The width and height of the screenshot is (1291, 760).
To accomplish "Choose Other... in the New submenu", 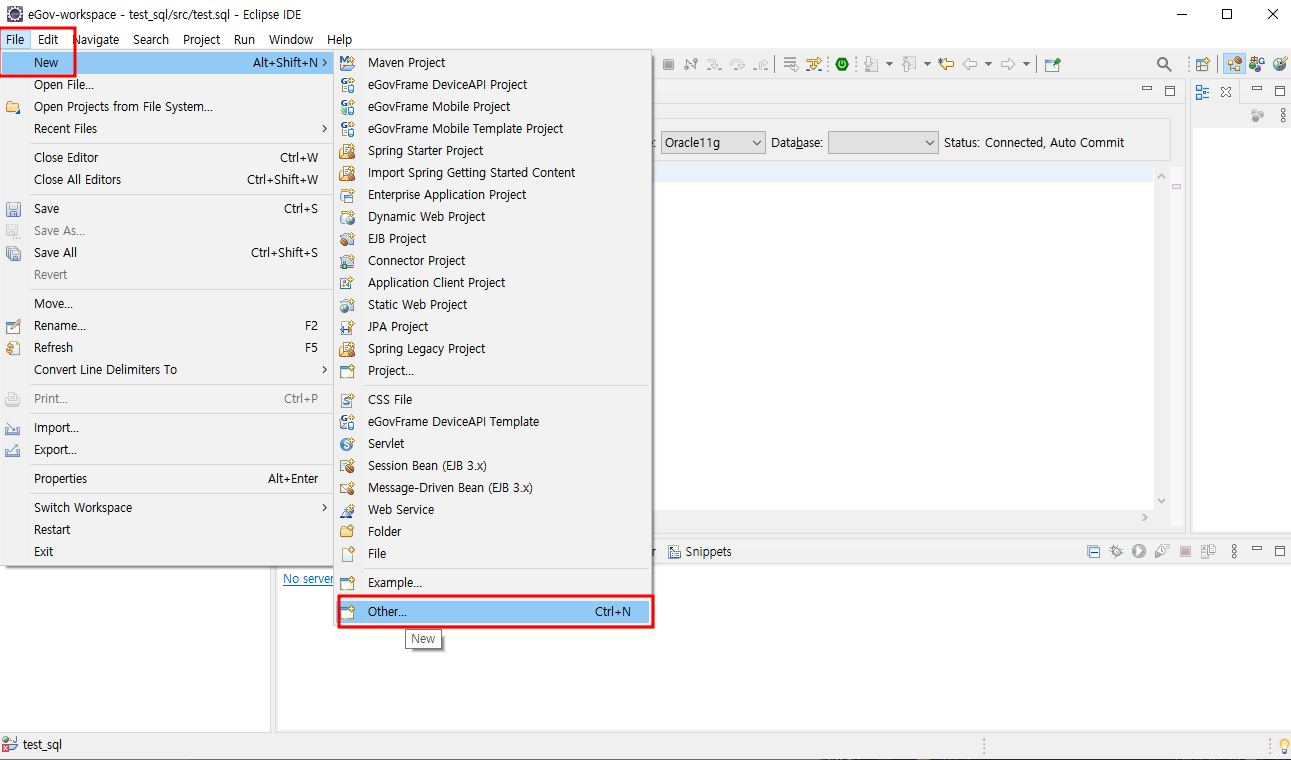I will coord(494,611).
